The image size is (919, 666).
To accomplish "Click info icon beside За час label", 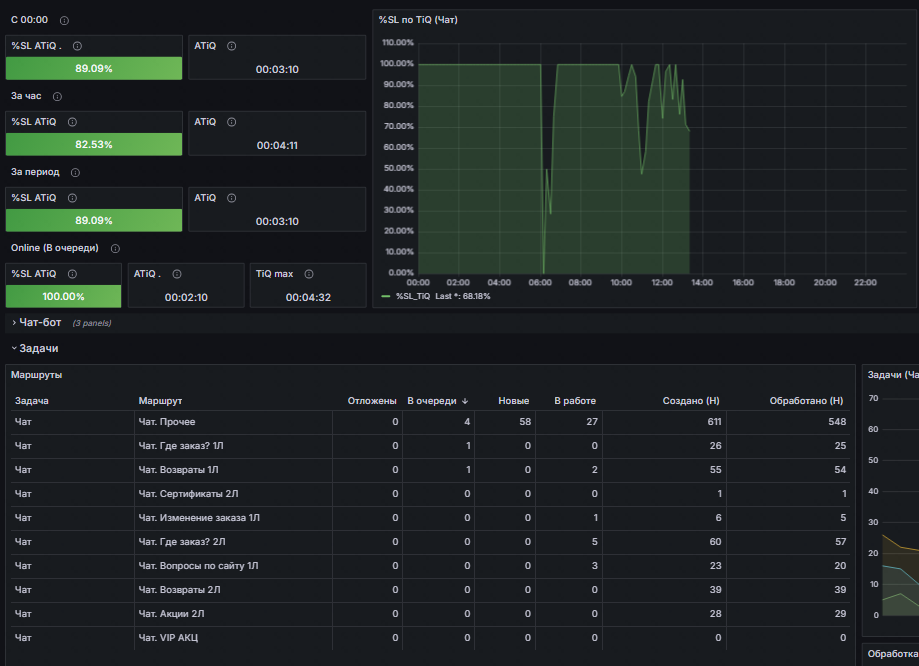I will tap(57, 97).
